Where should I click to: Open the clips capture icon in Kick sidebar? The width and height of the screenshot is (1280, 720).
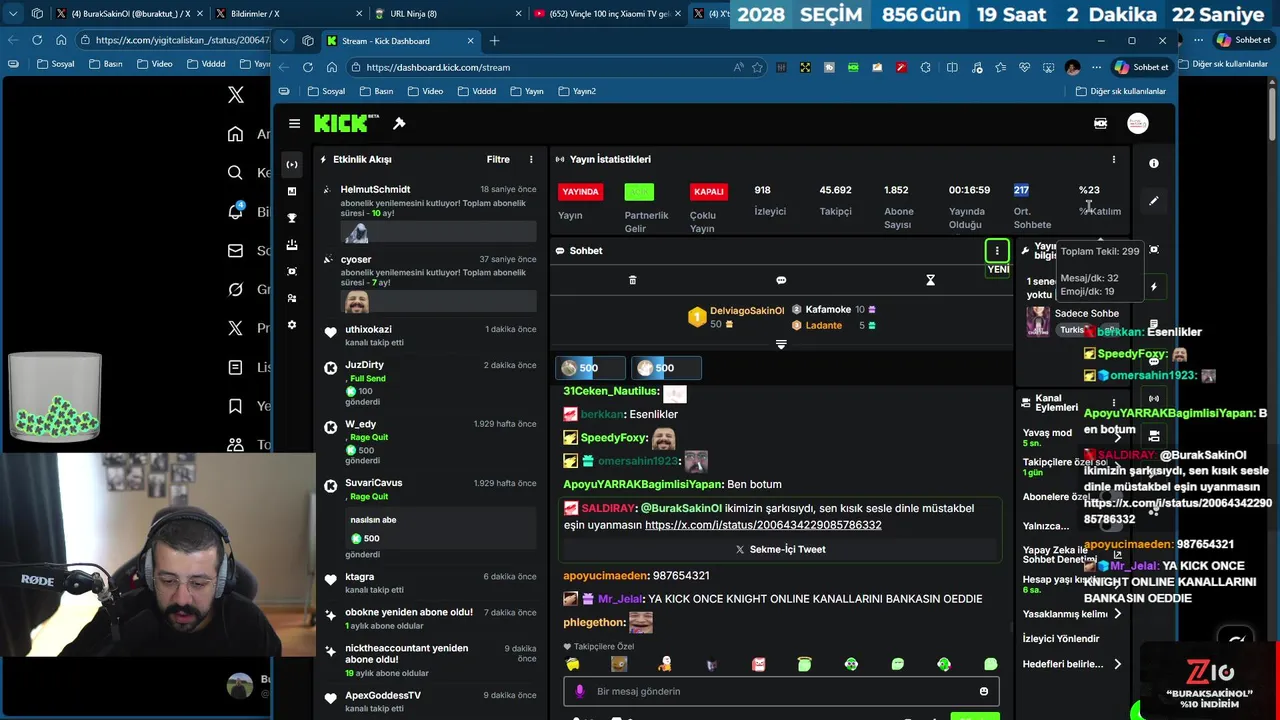coord(291,272)
